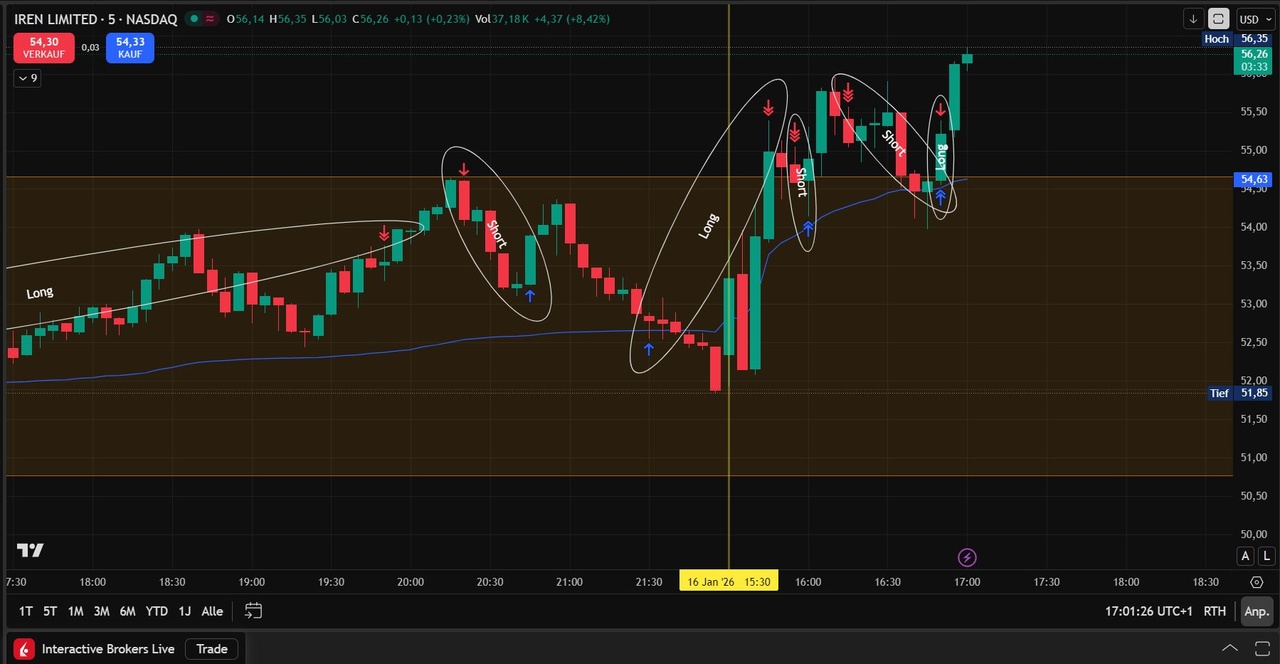Open the USD currency dropdown

[x=1250, y=19]
